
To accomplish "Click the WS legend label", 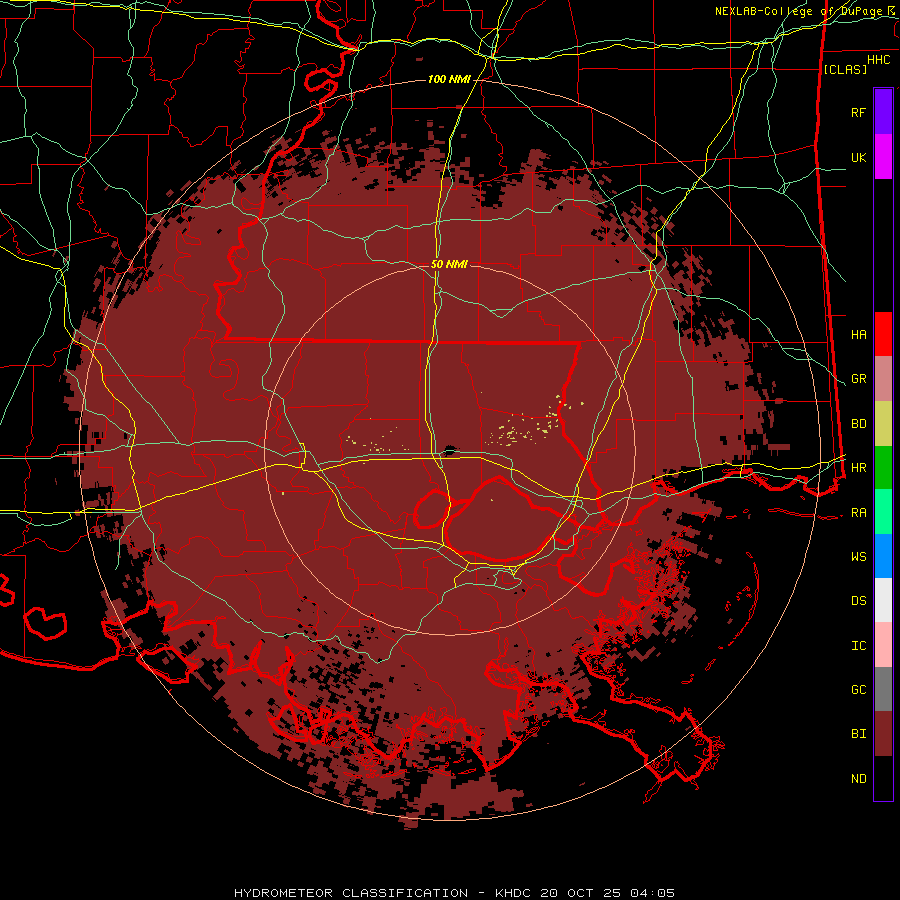I will pyautogui.click(x=859, y=557).
